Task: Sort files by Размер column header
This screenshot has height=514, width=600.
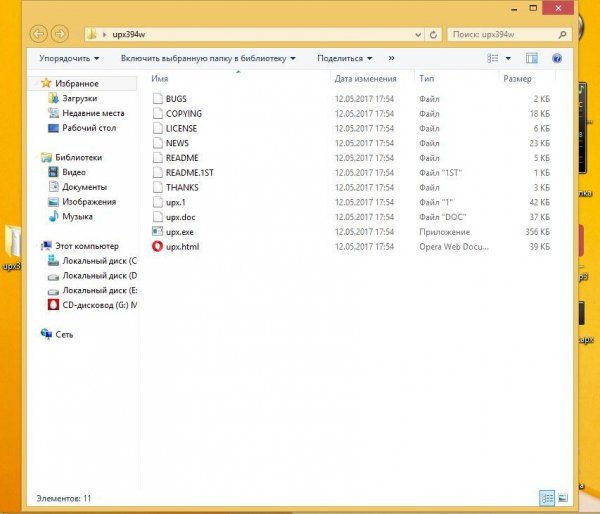Action: coord(517,78)
